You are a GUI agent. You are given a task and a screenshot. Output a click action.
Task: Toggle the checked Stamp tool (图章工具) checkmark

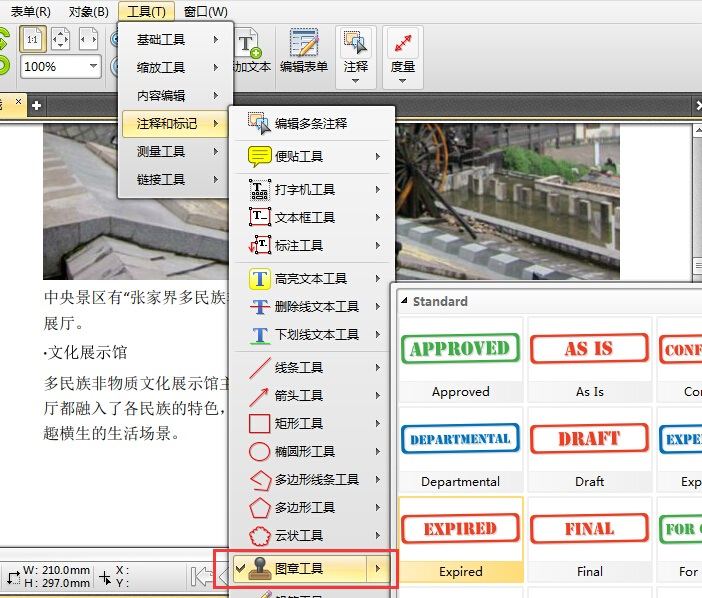click(240, 568)
